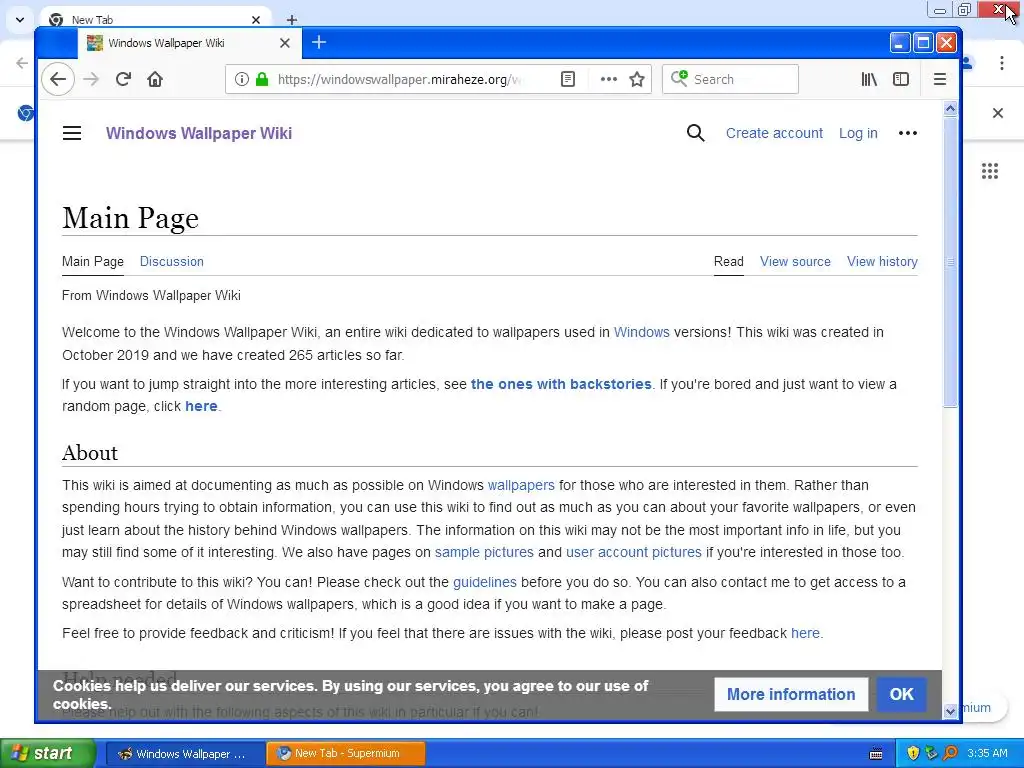The width and height of the screenshot is (1024, 768).
Task: Open 'the ones with backstories' link
Action: (x=561, y=384)
